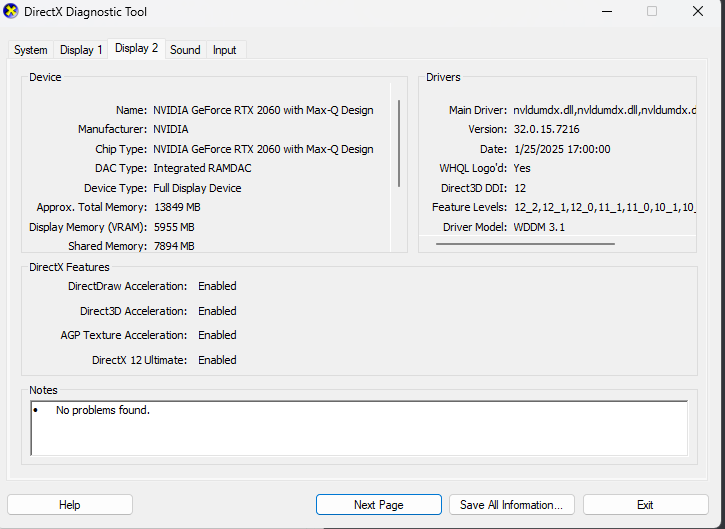This screenshot has width=725, height=529.
Task: Click the Device panel vertical scrollbar
Action: point(400,140)
